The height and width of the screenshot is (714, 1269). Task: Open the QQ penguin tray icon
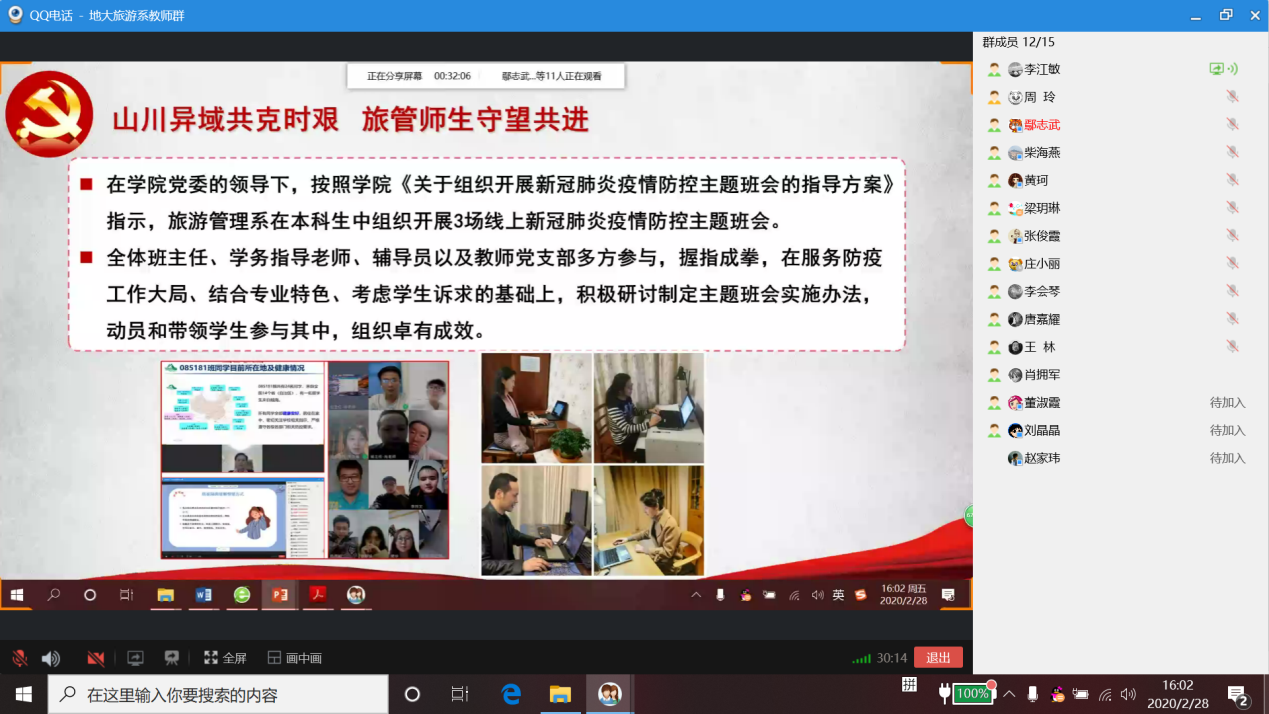[x=1058, y=694]
